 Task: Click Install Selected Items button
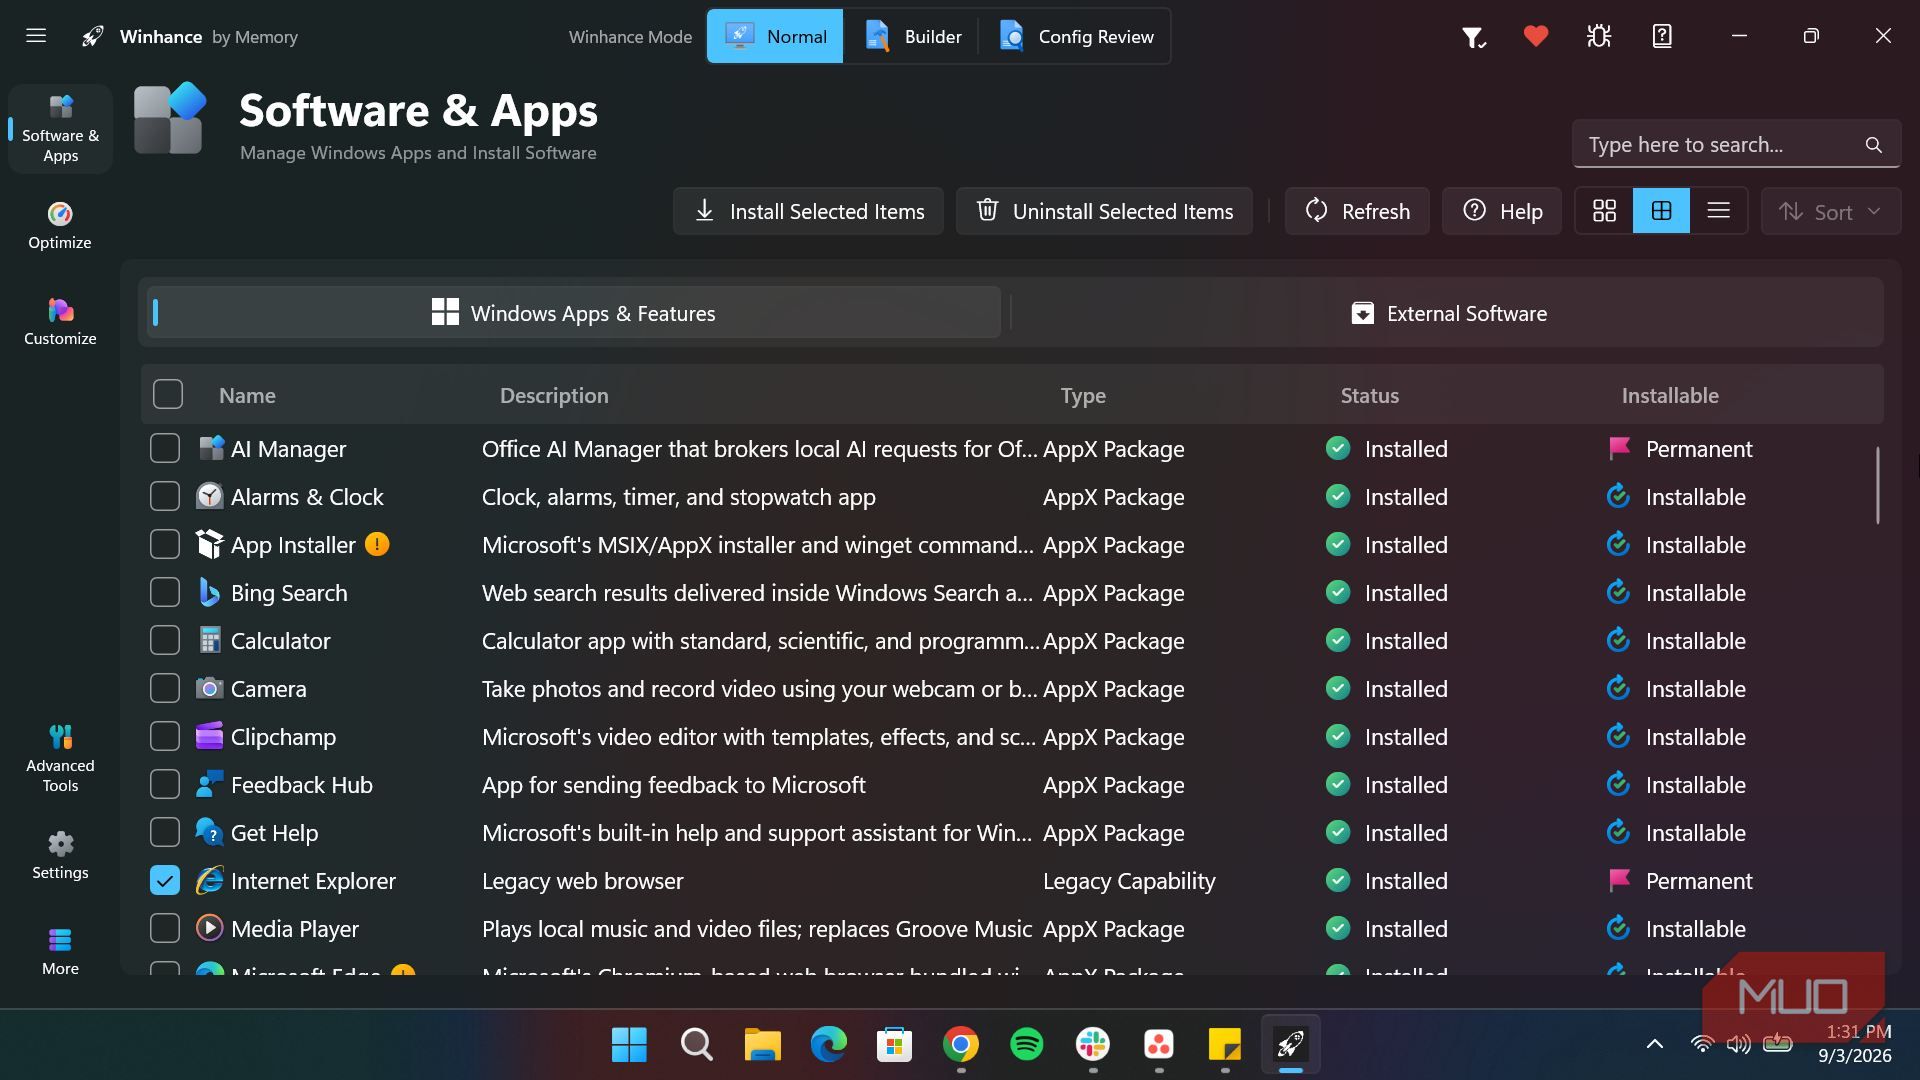coord(808,211)
